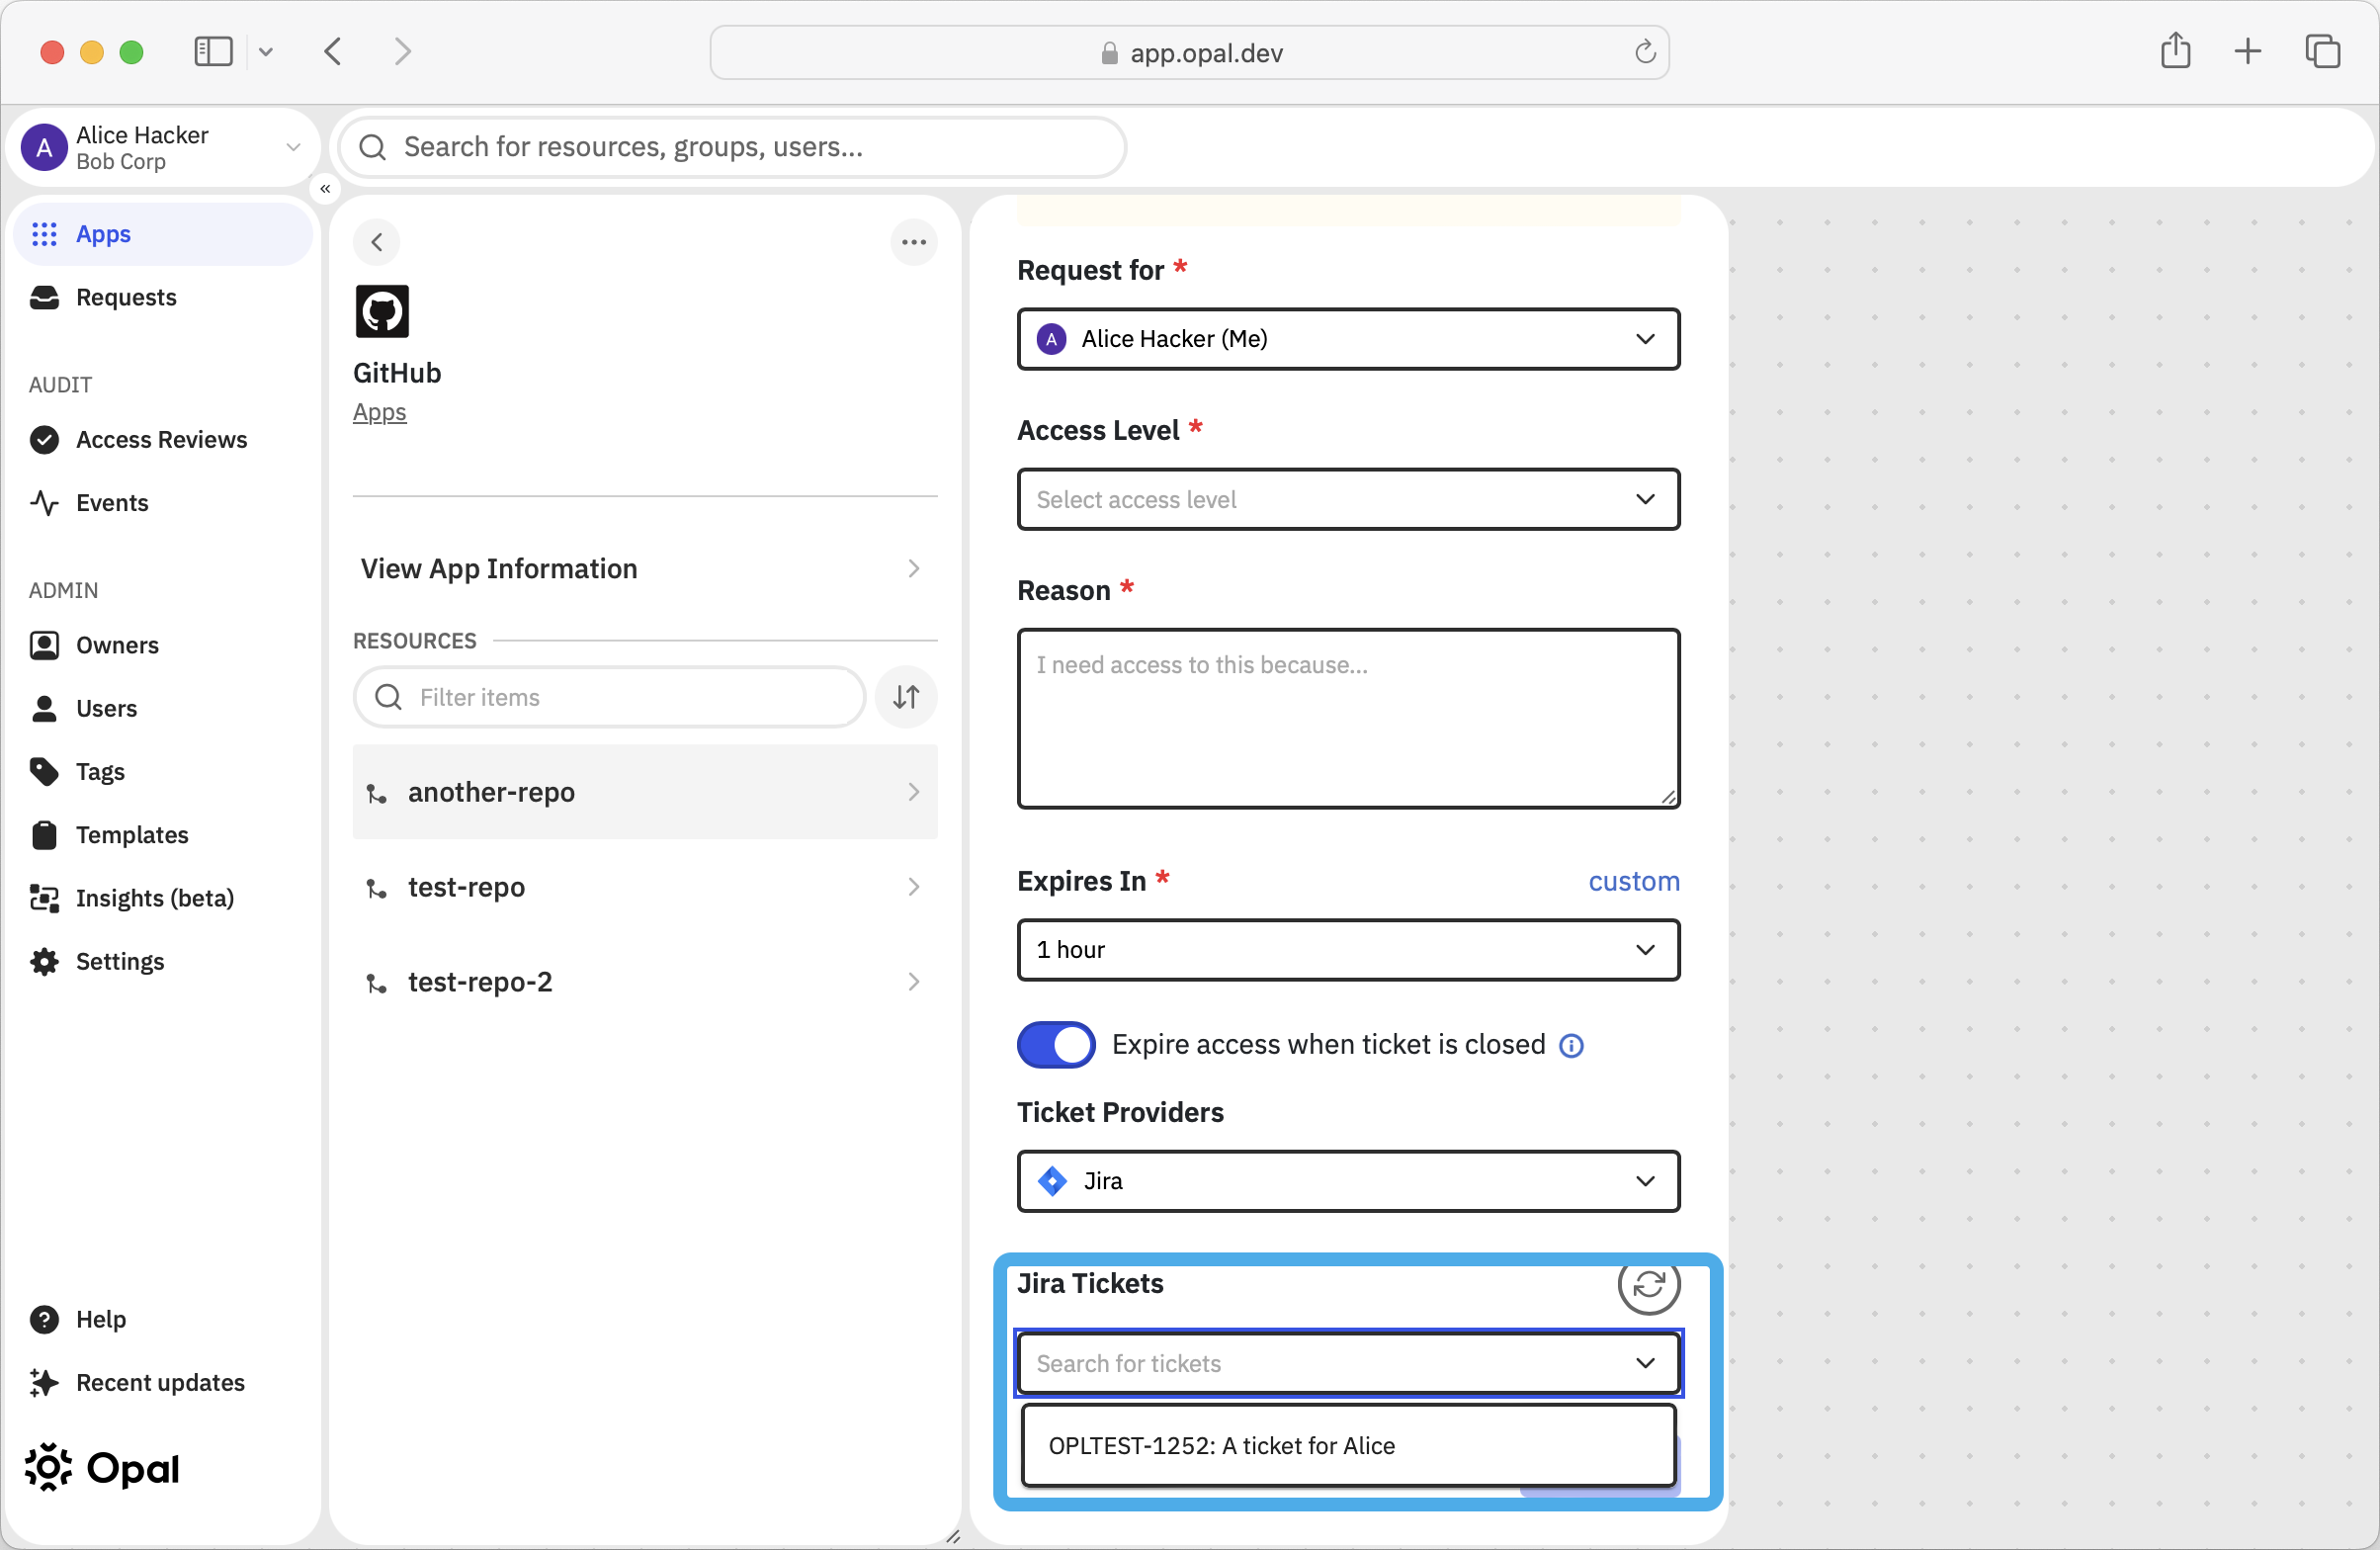Go forward with Safari forward arrow
Screen dimensions: 2380x1550
pyautogui.click(x=402, y=51)
